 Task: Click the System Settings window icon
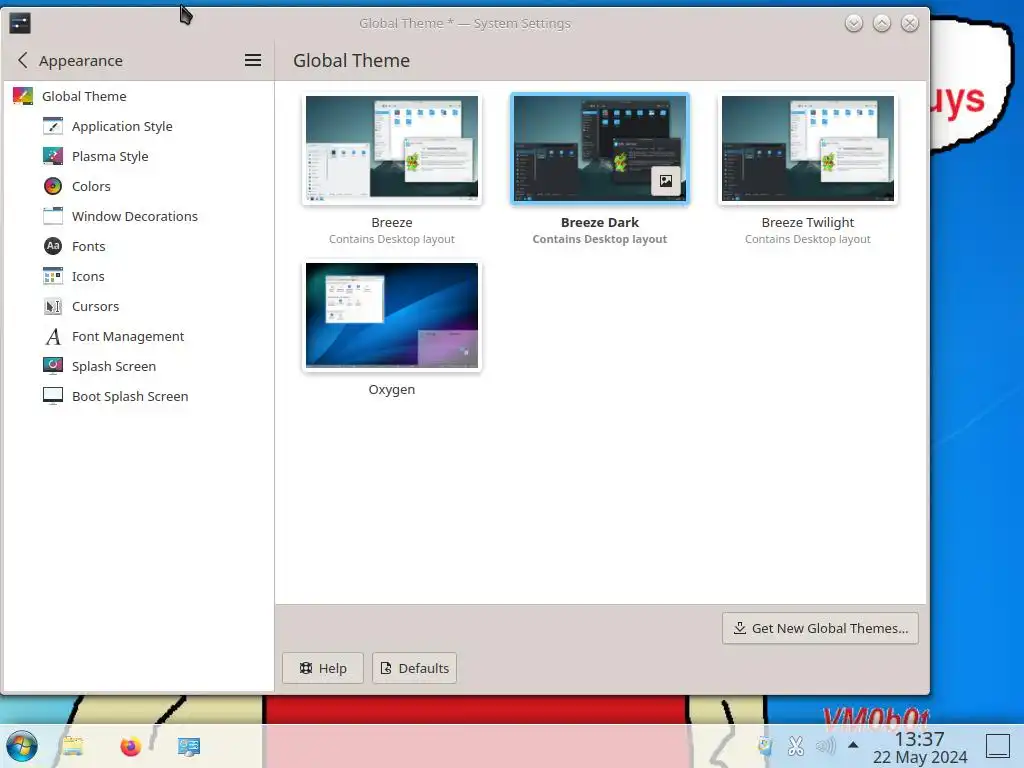tap(20, 24)
